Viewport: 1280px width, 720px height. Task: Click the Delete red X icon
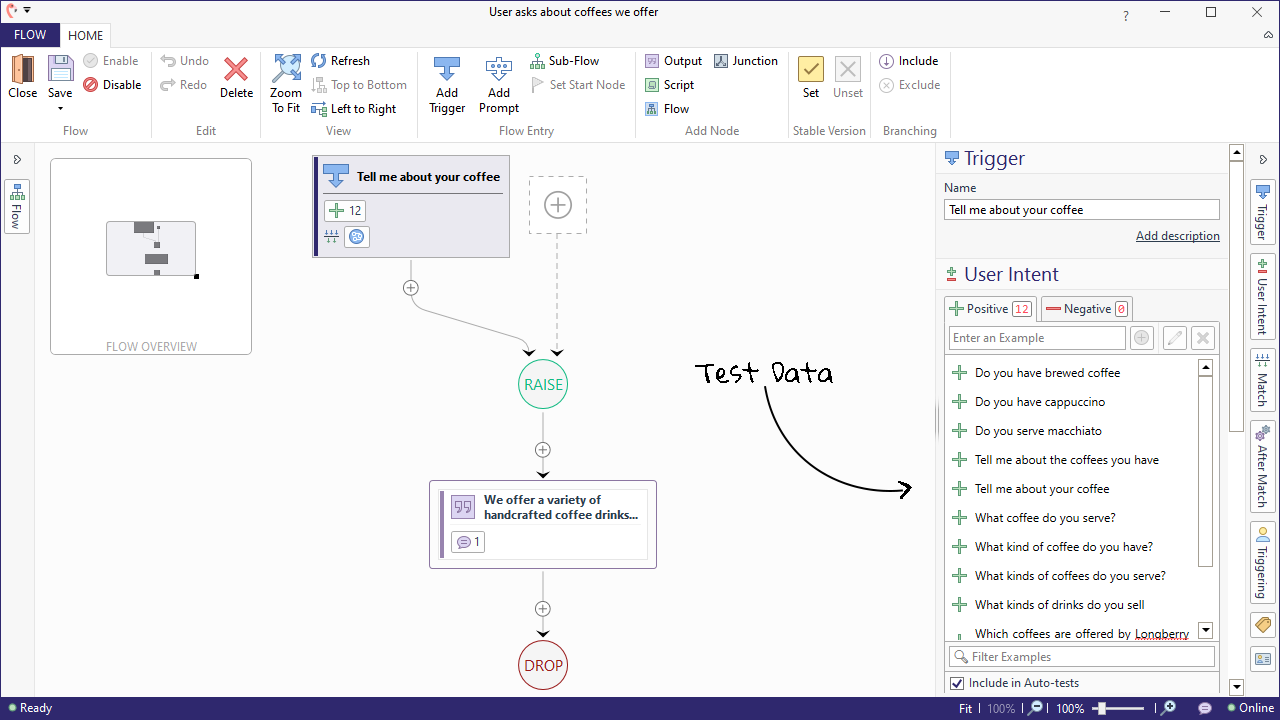click(236, 70)
